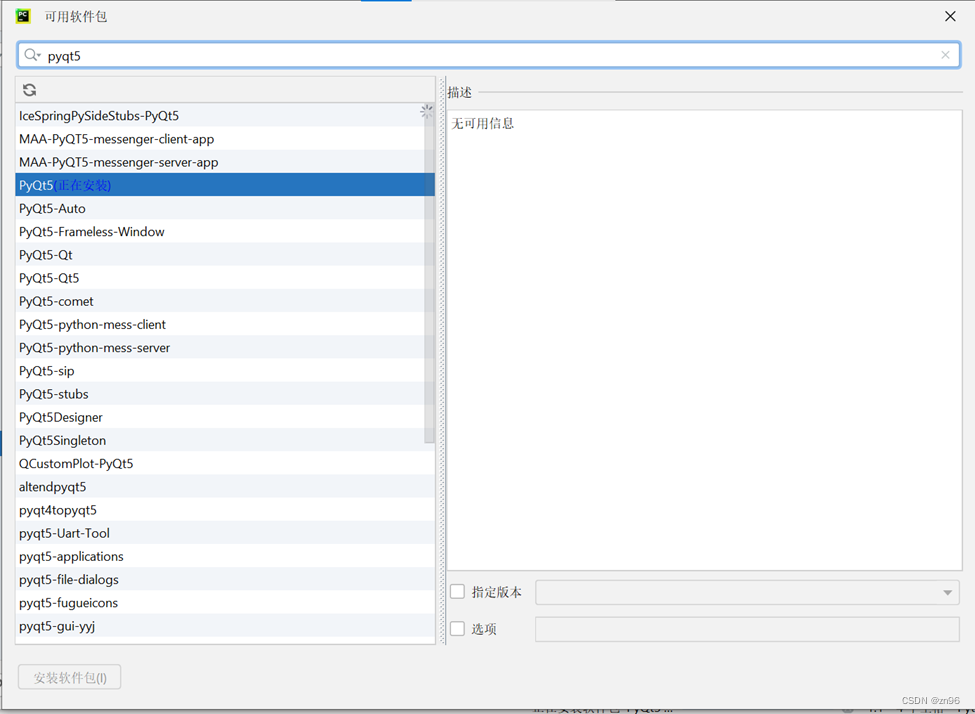The height and width of the screenshot is (714, 975).
Task: Click the 选项 options input field
Action: (745, 628)
